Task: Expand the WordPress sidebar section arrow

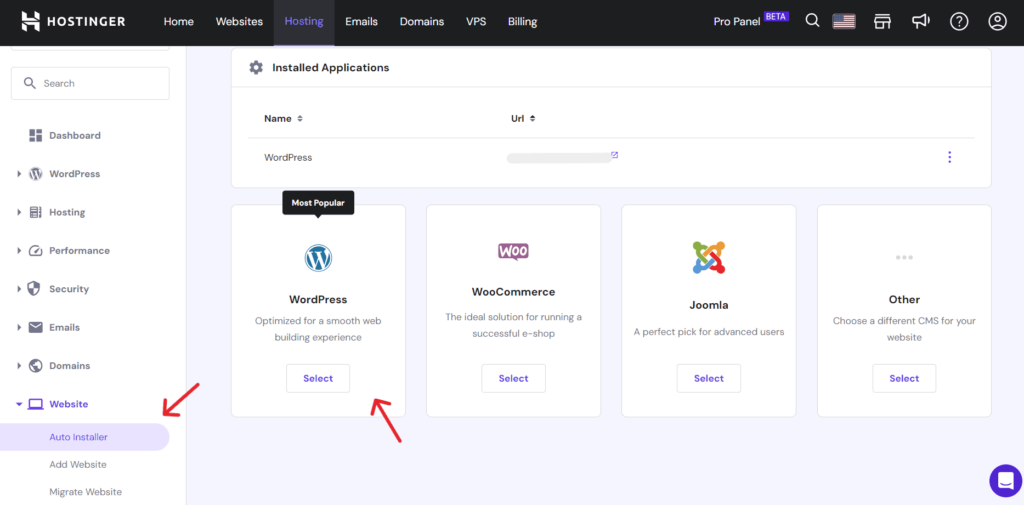Action: click(x=19, y=174)
